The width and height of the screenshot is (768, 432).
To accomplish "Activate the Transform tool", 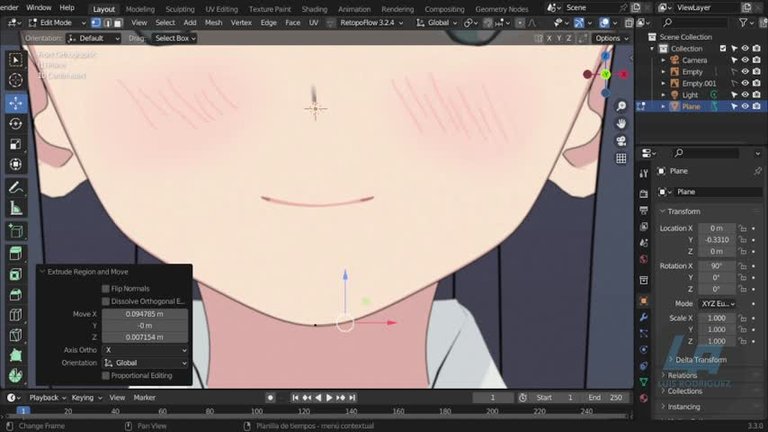I will 16,164.
